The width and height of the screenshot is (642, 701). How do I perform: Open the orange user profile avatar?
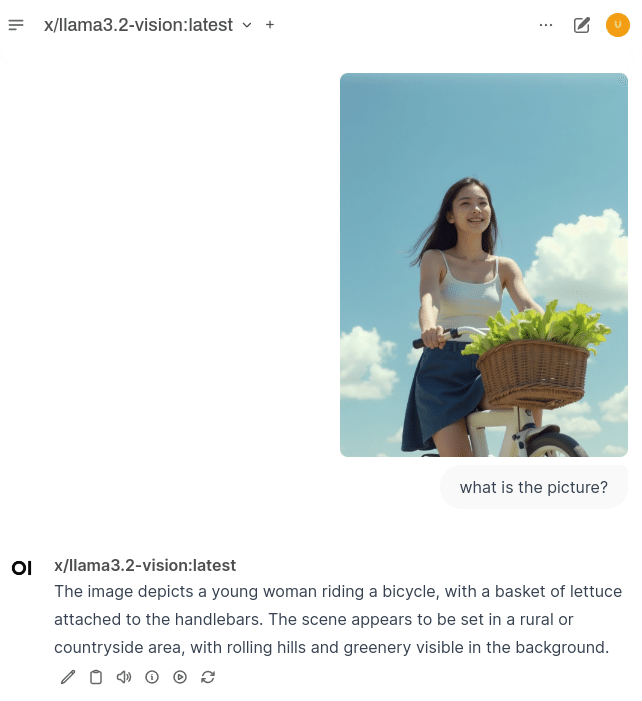[617, 25]
